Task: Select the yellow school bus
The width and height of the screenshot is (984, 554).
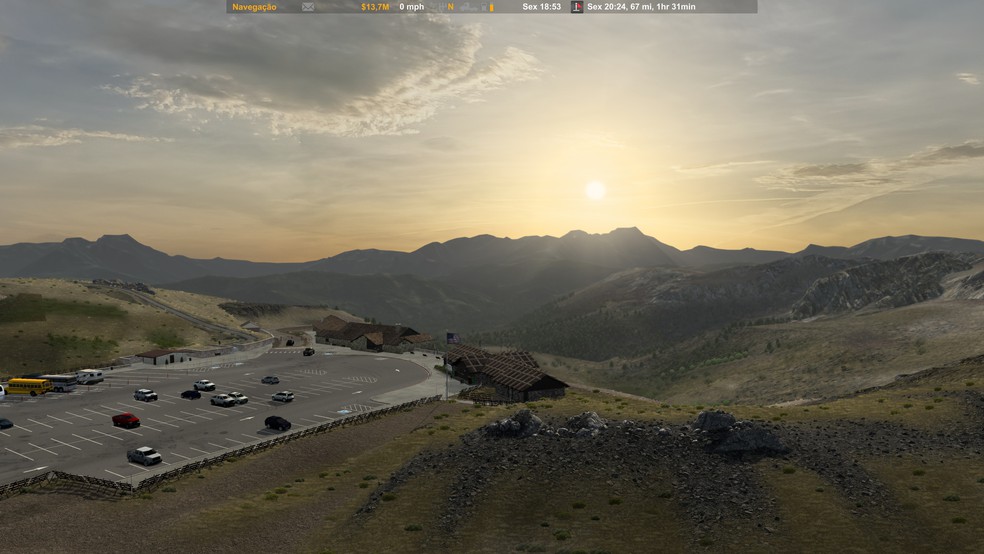Action: pyautogui.click(x=27, y=386)
